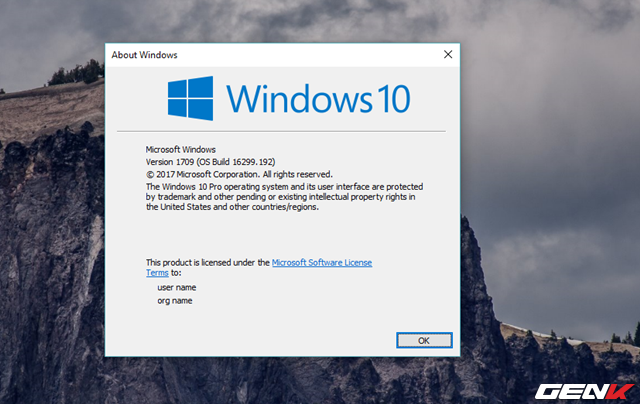The image size is (640, 404).
Task: Click the 'The Windows 10 Pro operating system' line
Action: coord(284,186)
